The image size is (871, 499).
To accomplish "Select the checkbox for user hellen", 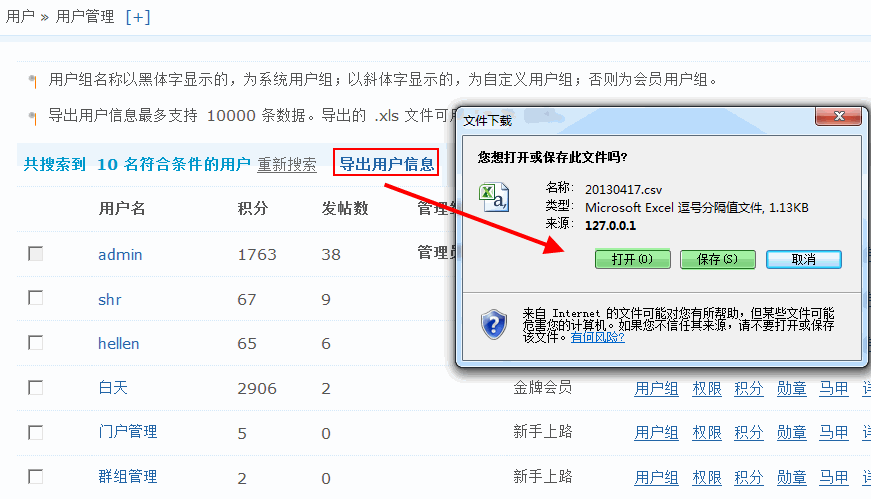I will pos(36,343).
